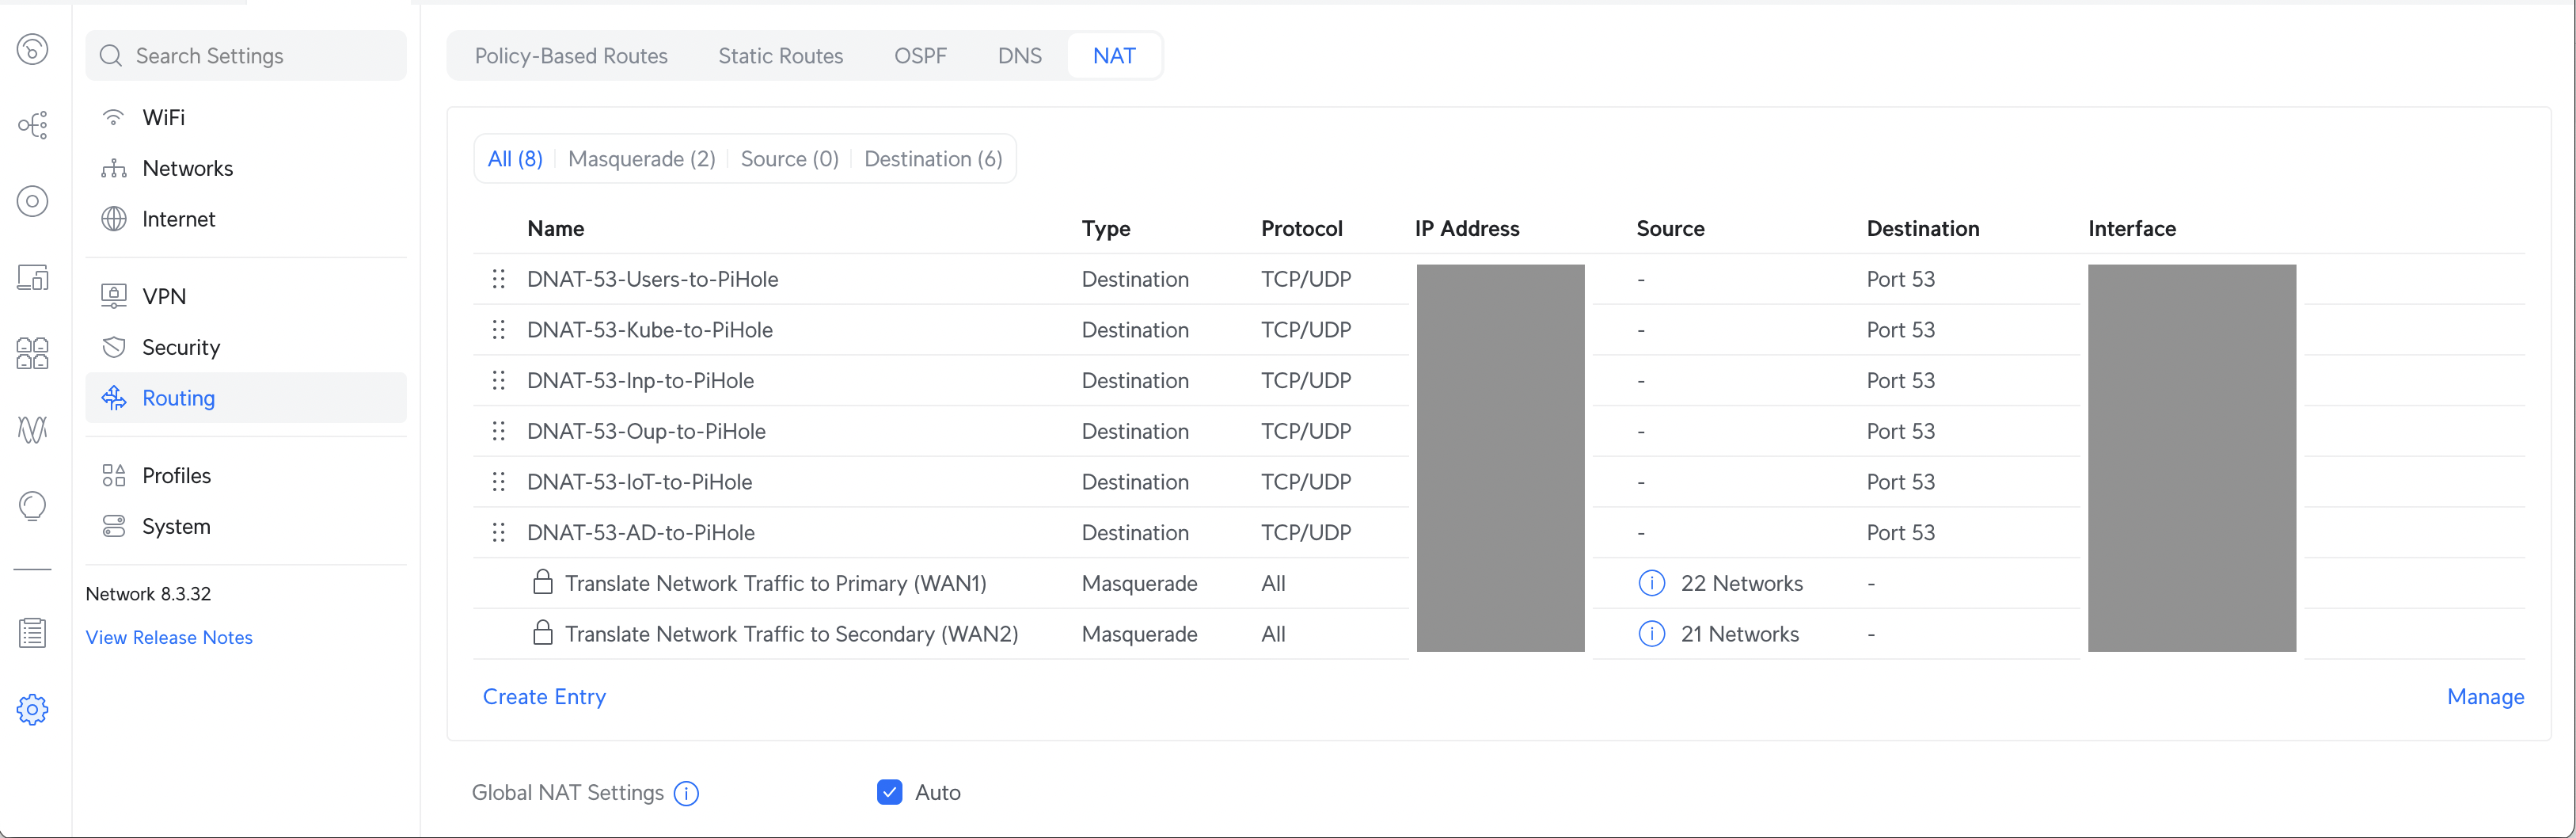Click the WiFi icon in settings
Viewport: 2576px width, 838px height.
click(x=114, y=118)
